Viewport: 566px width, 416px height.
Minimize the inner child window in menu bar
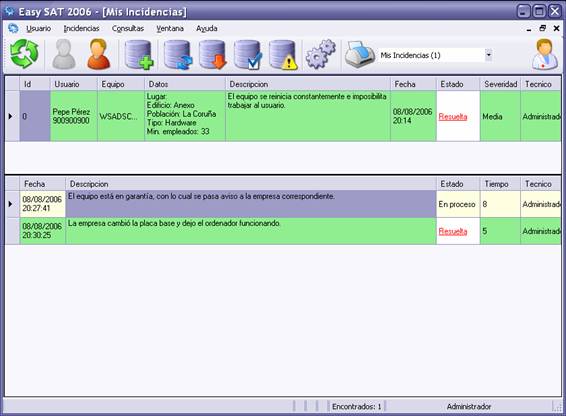pos(529,29)
